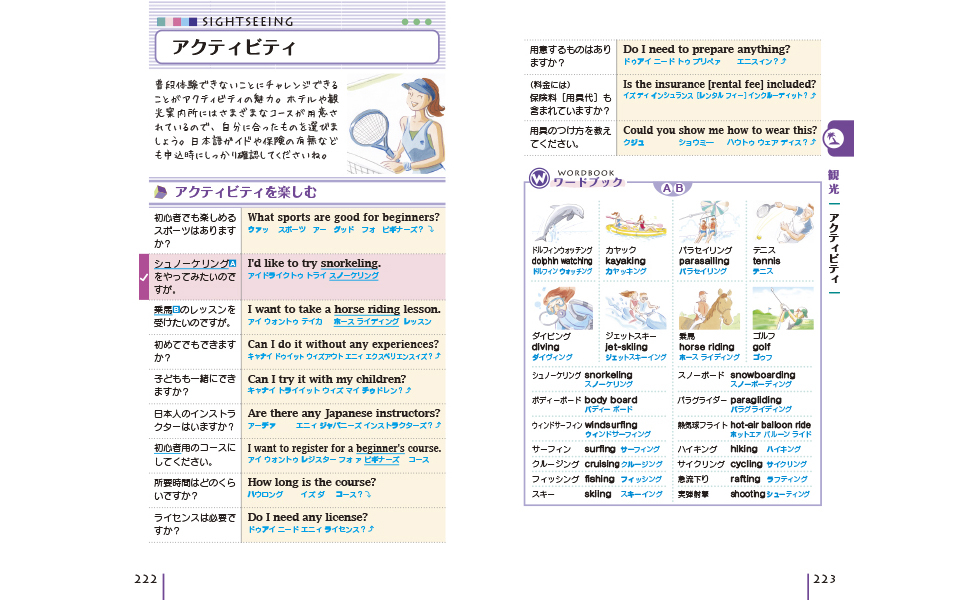Click "Do I need to prepare anything?"
The height and width of the screenshot is (600, 970).
(x=706, y=49)
